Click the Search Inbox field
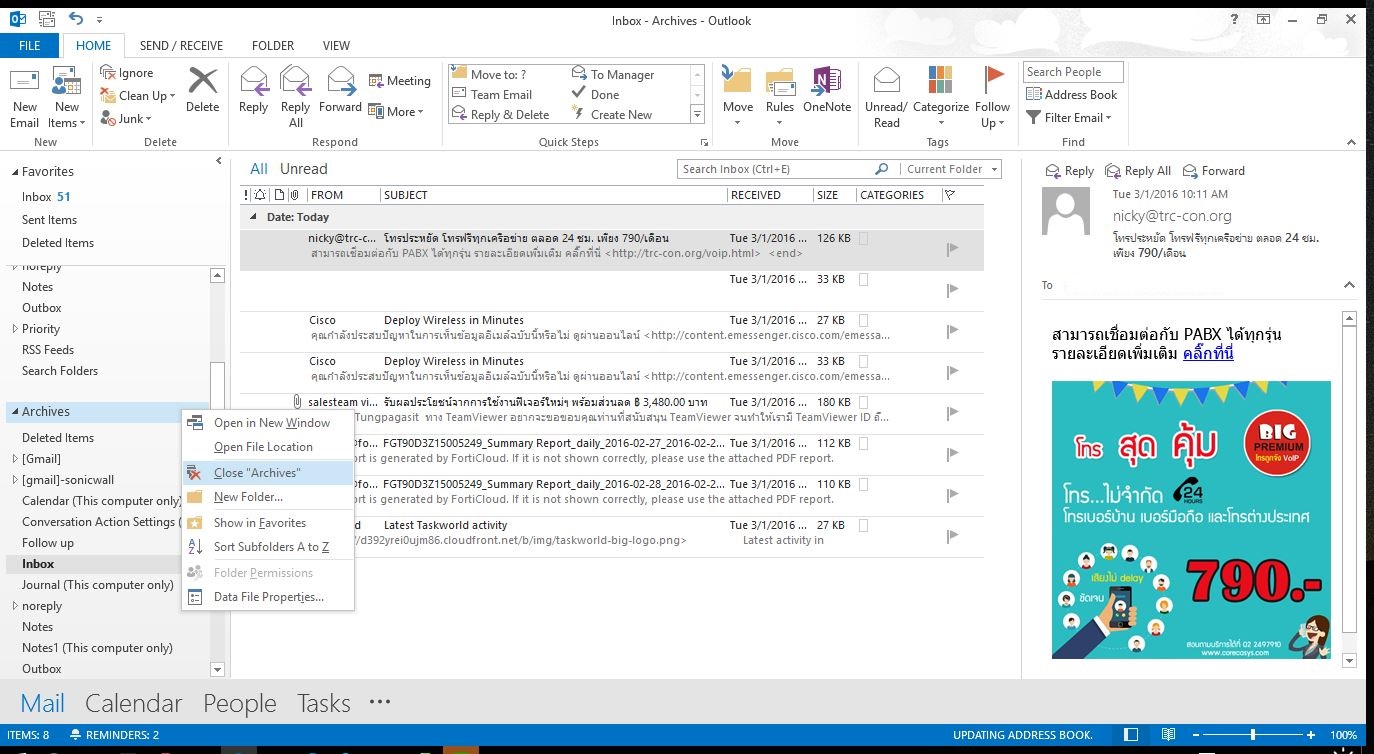The height and width of the screenshot is (754, 1374). click(x=775, y=169)
